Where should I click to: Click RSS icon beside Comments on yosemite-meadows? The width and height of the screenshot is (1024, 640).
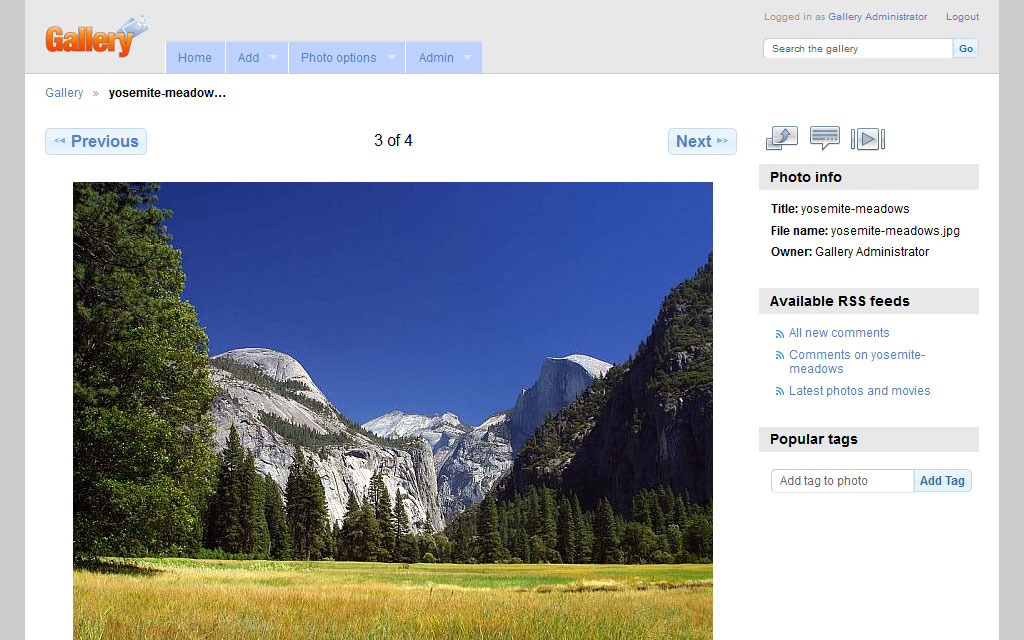pyautogui.click(x=780, y=356)
